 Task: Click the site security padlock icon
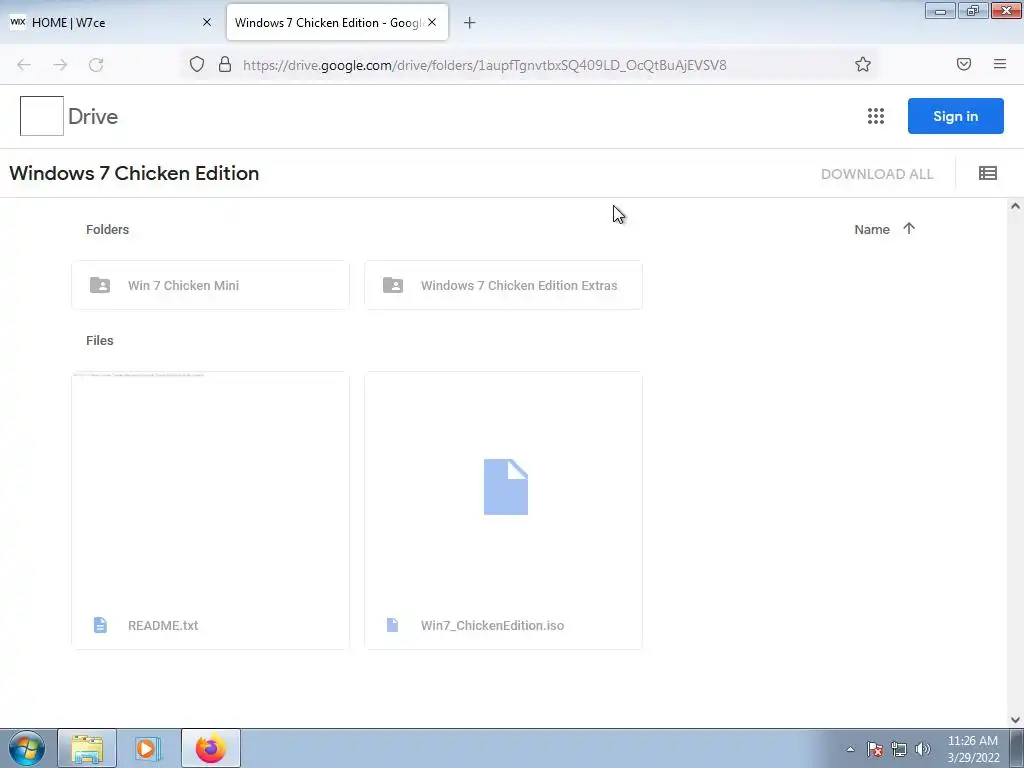tap(225, 64)
